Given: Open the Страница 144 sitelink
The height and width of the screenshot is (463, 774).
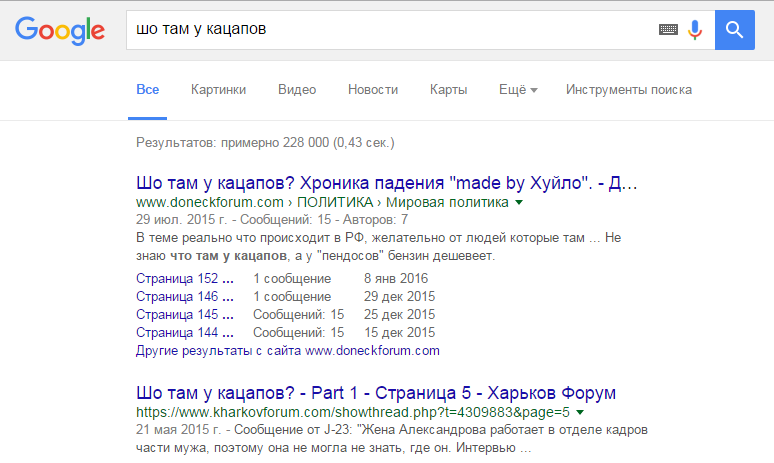Looking at the screenshot, I should [185, 333].
